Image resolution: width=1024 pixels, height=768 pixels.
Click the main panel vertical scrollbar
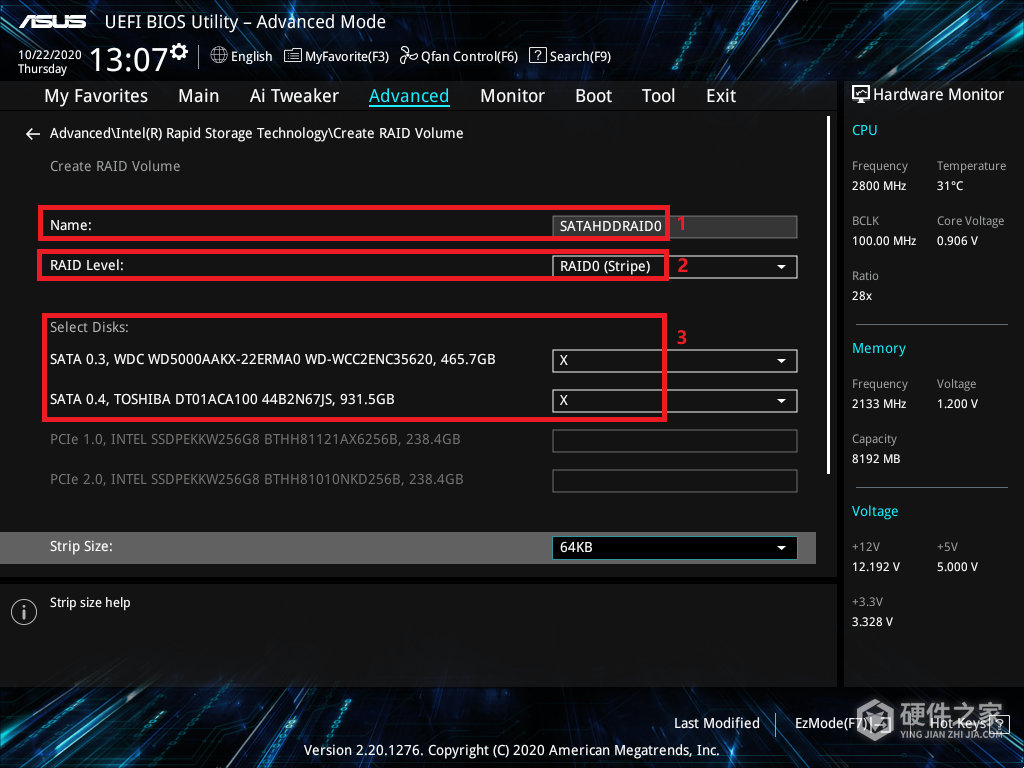click(828, 295)
